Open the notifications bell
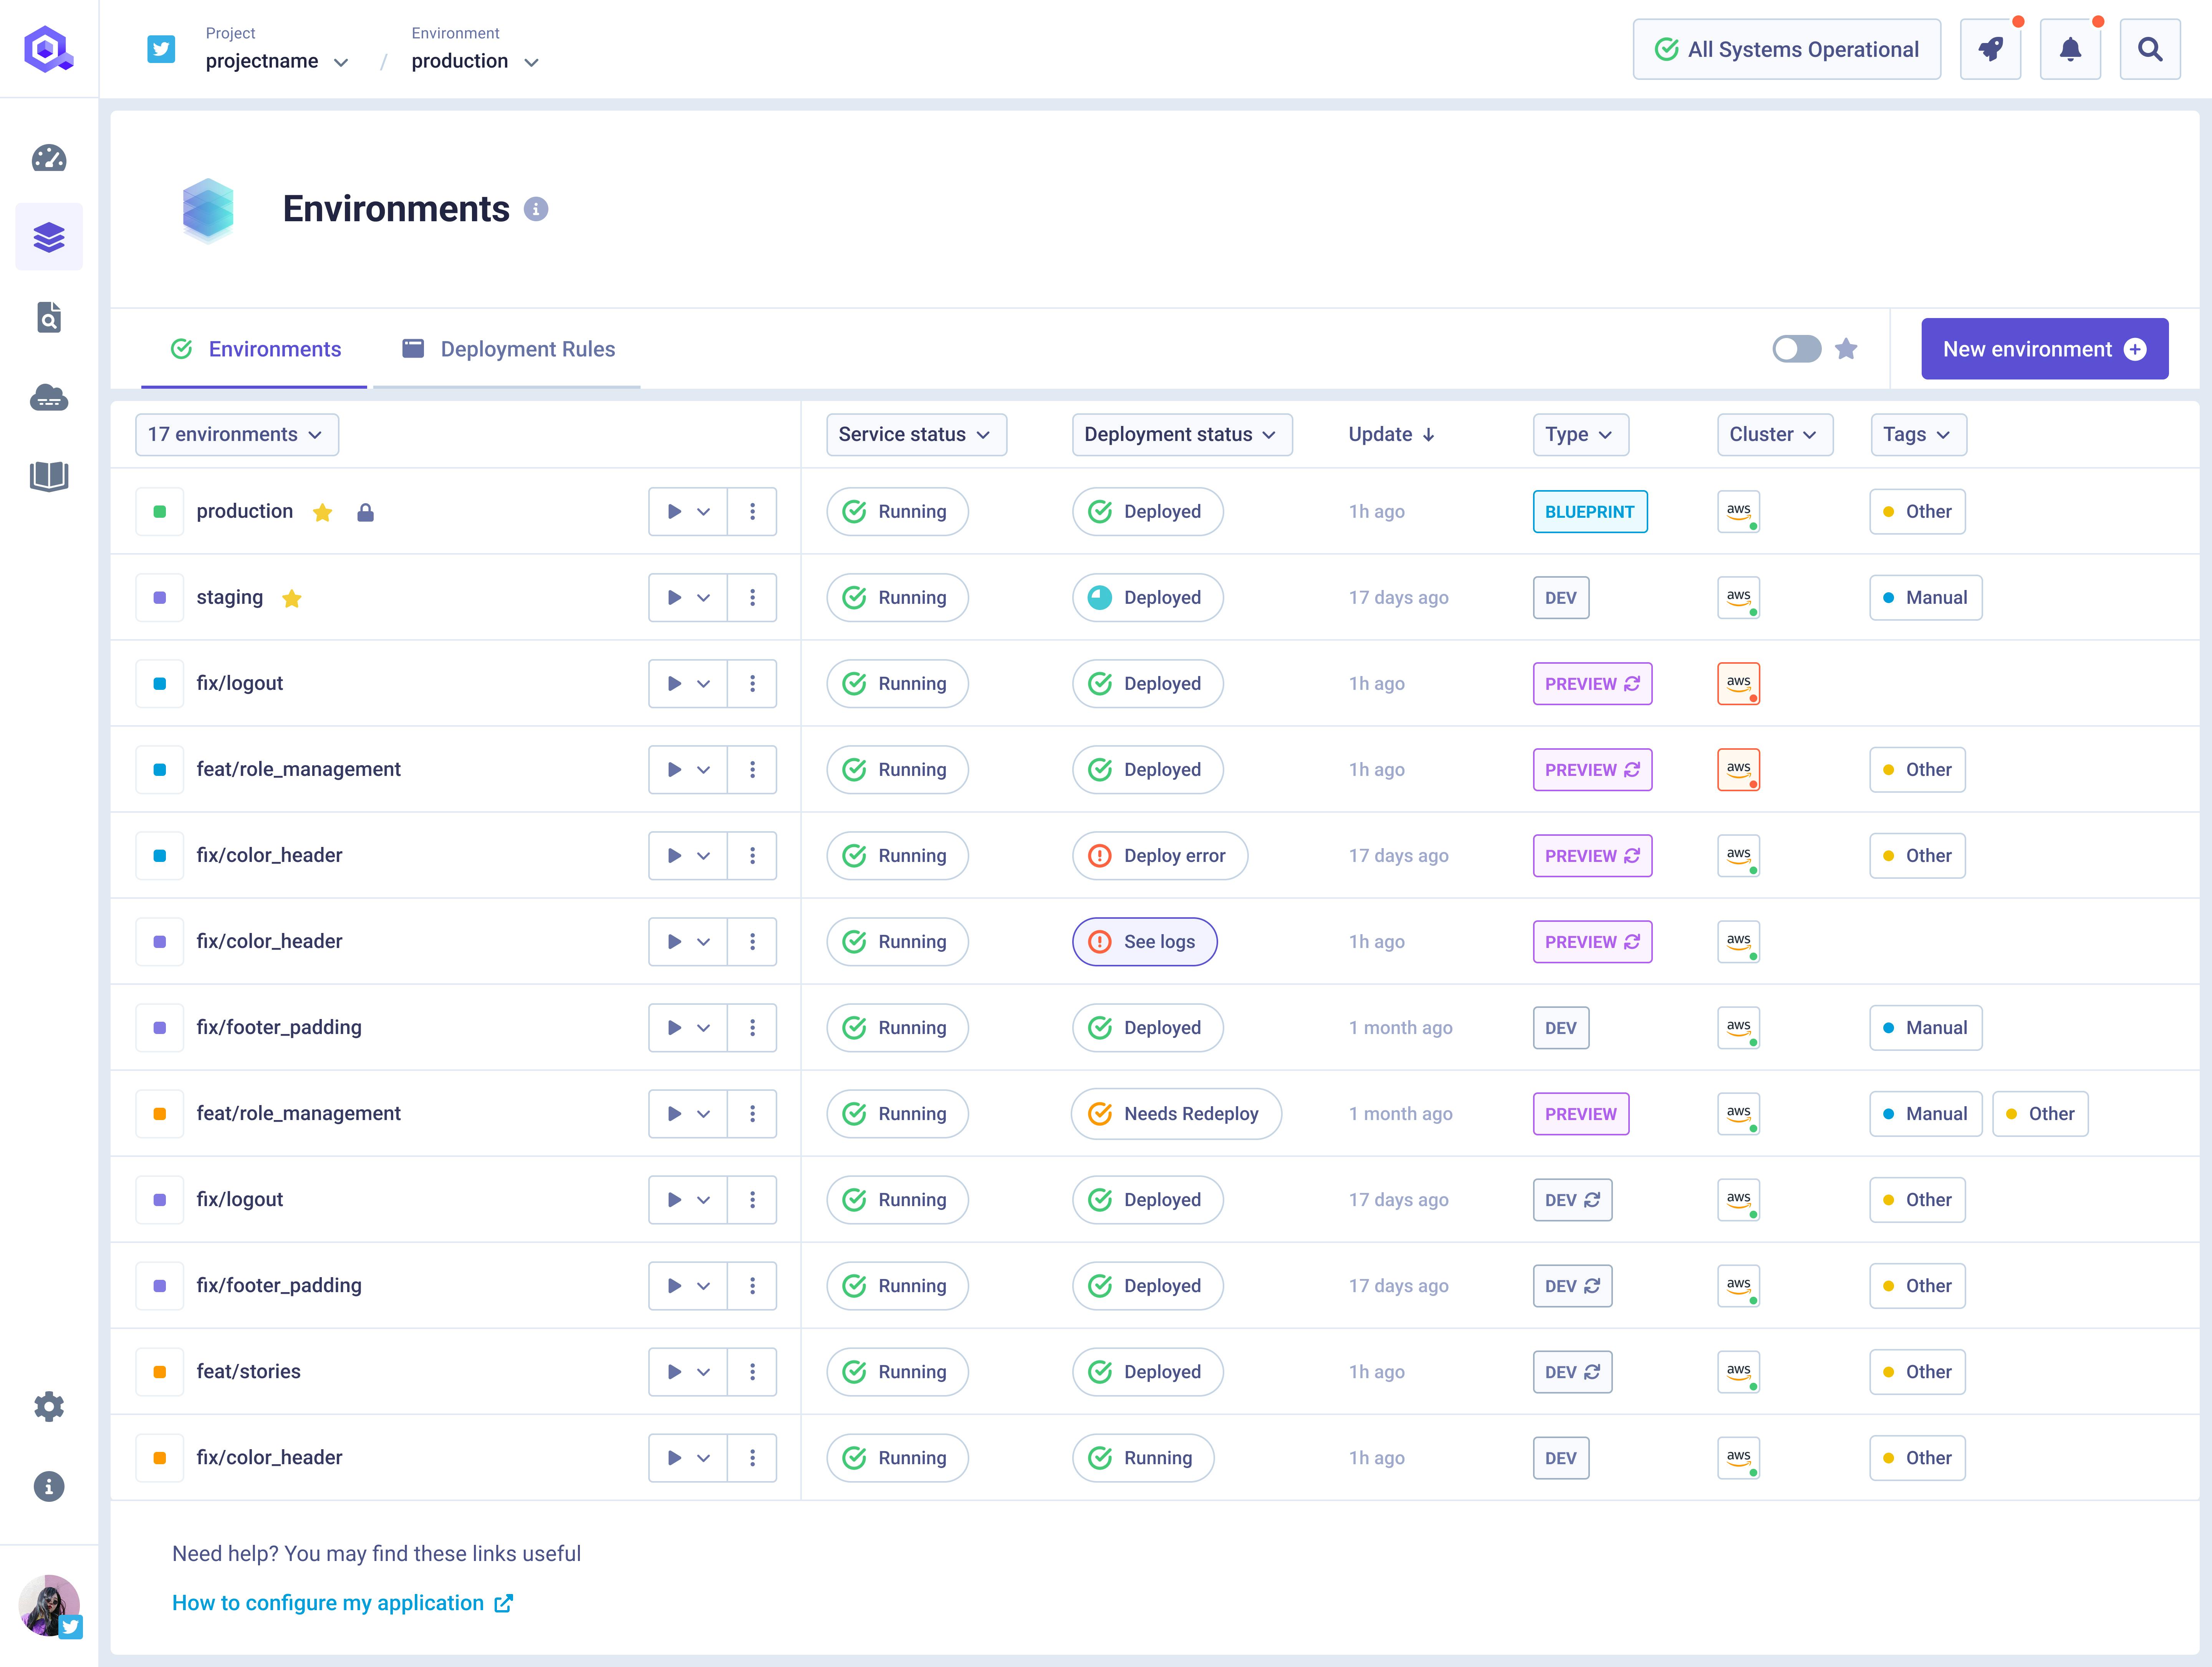2212x1667 pixels. (x=2070, y=49)
